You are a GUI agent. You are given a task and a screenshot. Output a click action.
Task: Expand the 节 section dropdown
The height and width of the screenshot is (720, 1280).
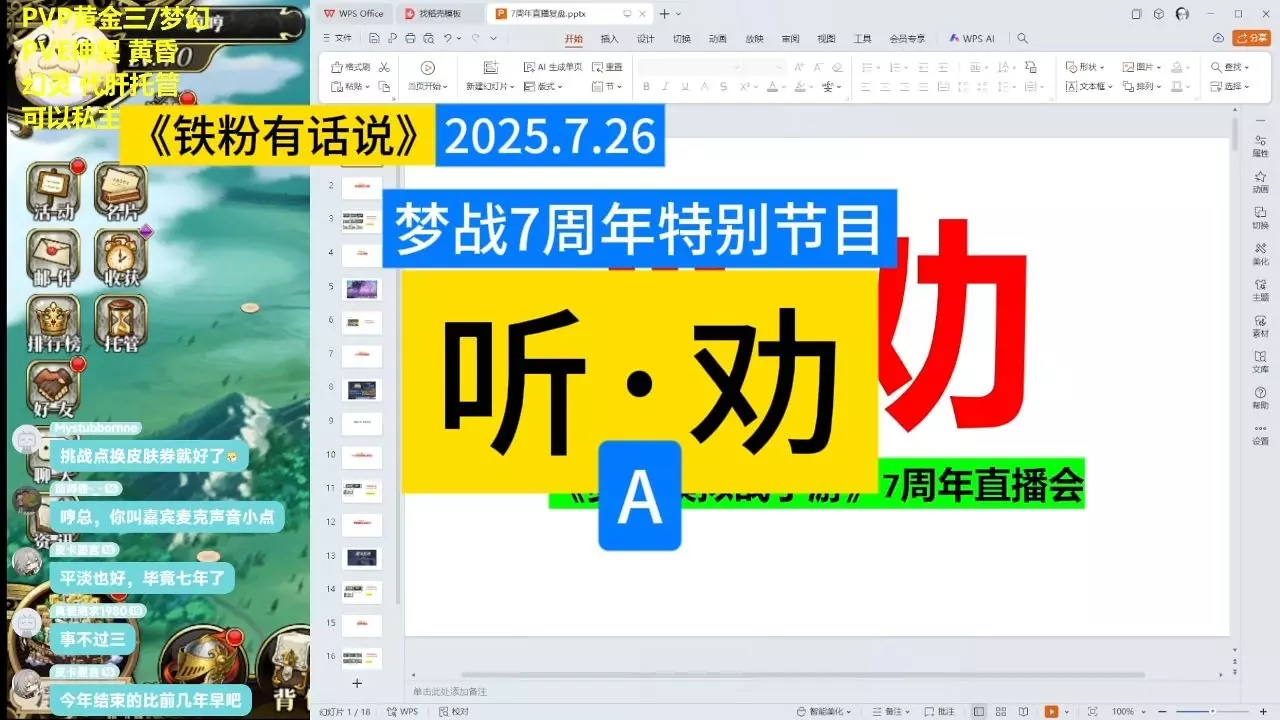click(608, 87)
